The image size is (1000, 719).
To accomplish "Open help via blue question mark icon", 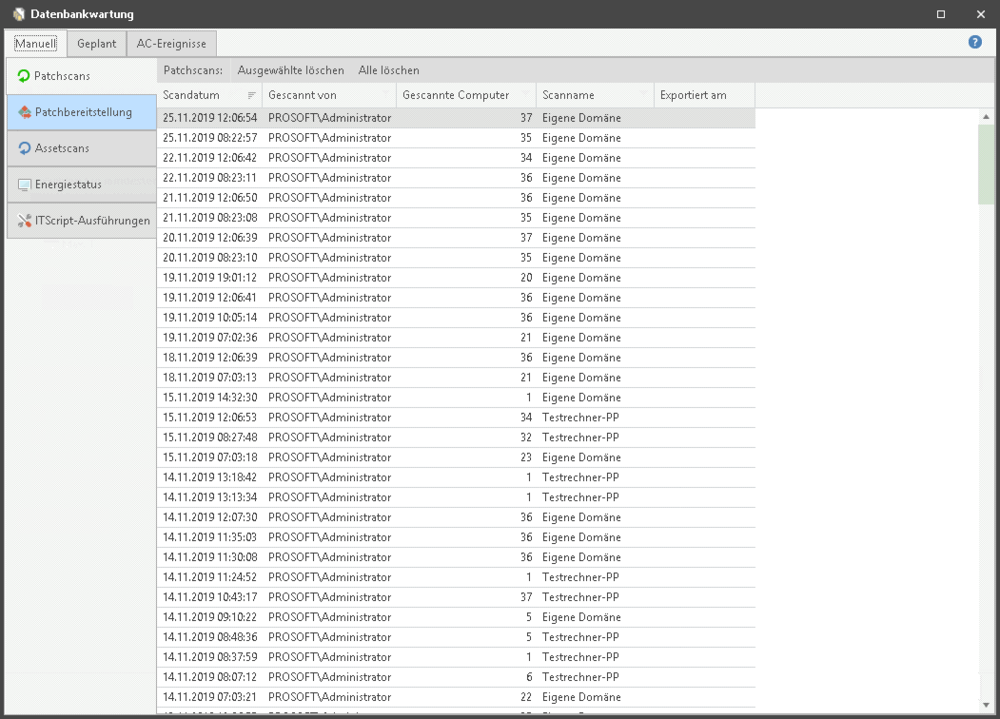I will click(975, 43).
